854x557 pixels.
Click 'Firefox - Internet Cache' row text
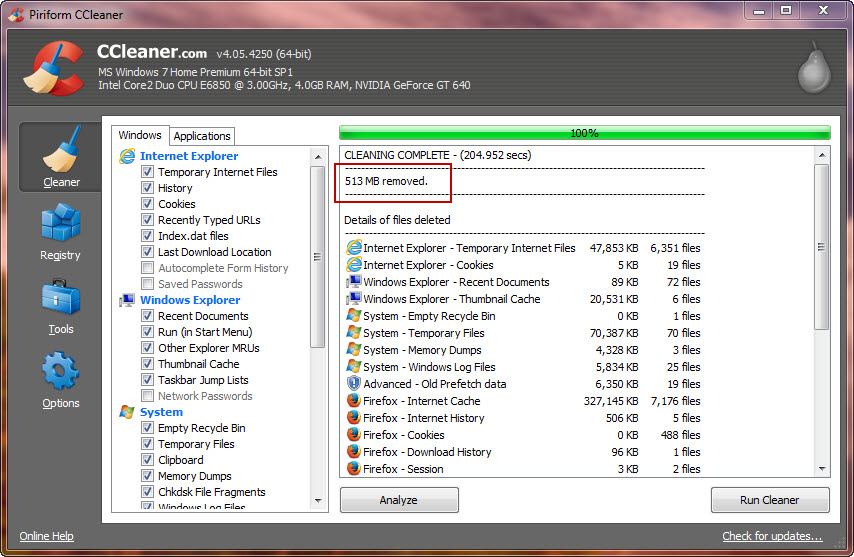422,401
